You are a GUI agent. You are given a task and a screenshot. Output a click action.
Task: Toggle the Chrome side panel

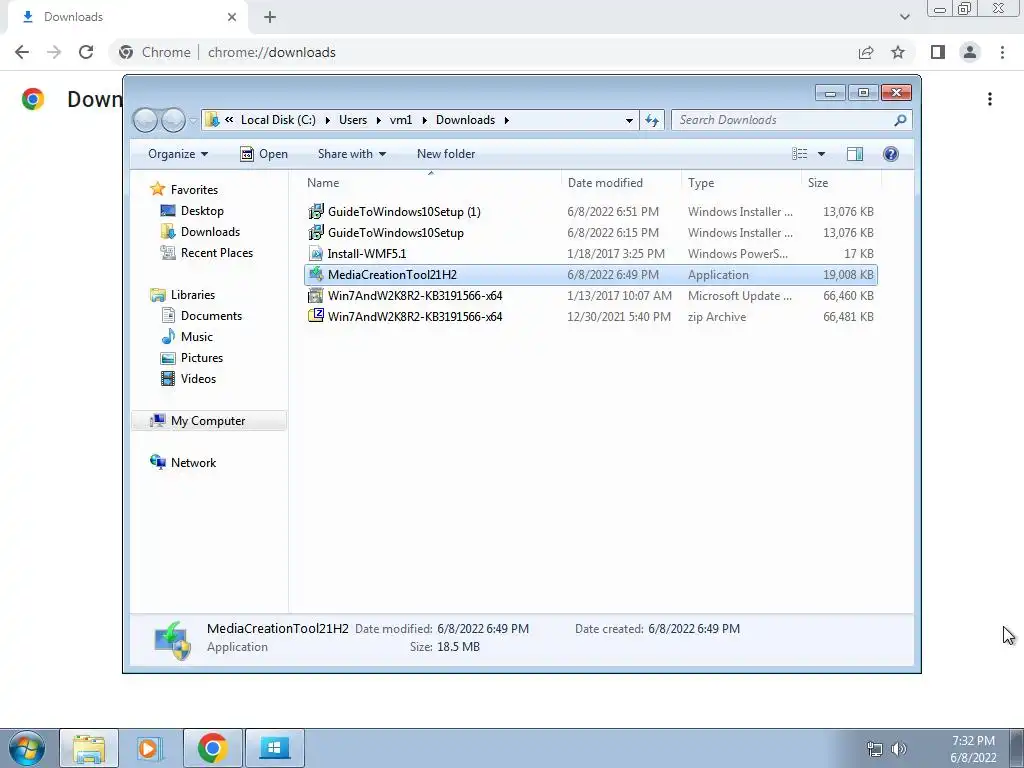click(938, 52)
